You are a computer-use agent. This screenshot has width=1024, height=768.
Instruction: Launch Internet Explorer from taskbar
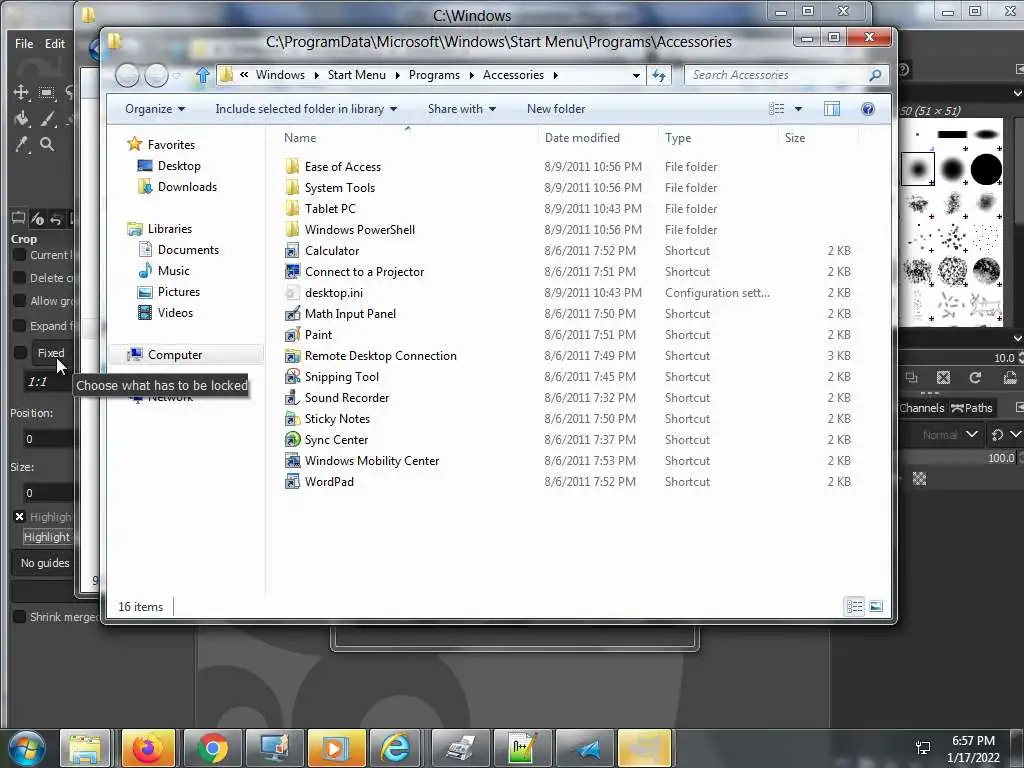click(396, 748)
